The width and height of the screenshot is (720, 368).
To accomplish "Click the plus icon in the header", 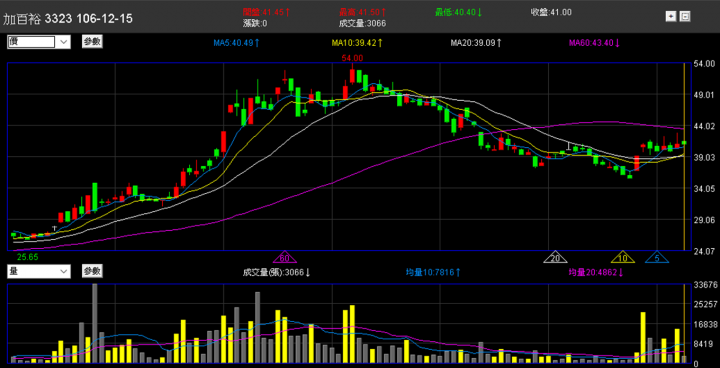I will pos(671,17).
